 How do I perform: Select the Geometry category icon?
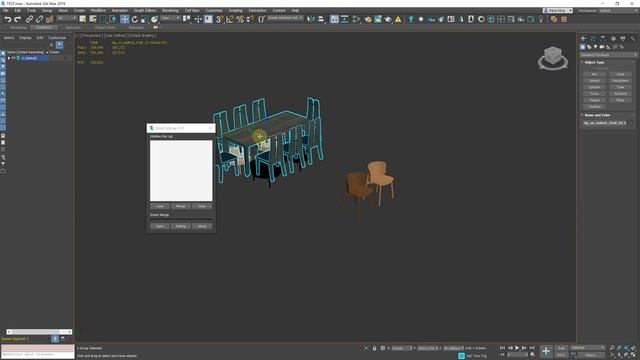(x=582, y=47)
